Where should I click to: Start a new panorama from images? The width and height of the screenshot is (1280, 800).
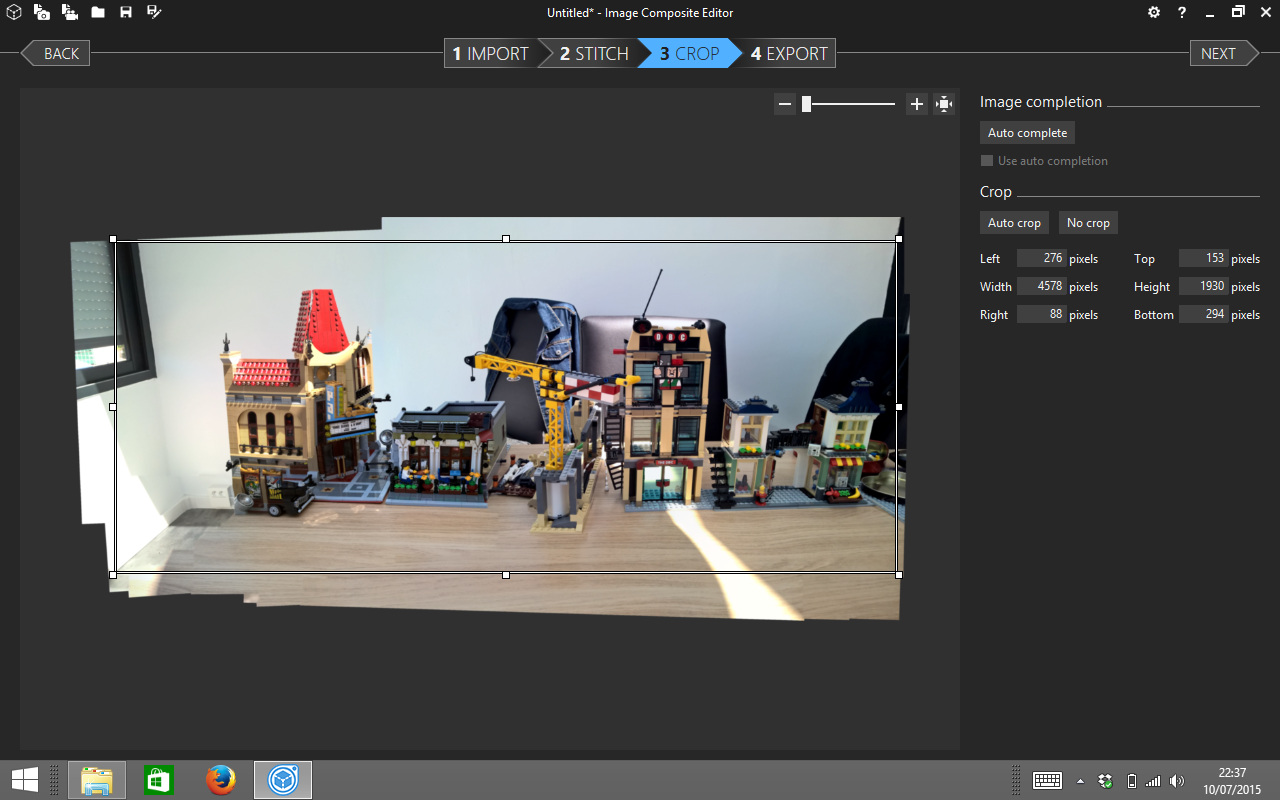[42, 13]
